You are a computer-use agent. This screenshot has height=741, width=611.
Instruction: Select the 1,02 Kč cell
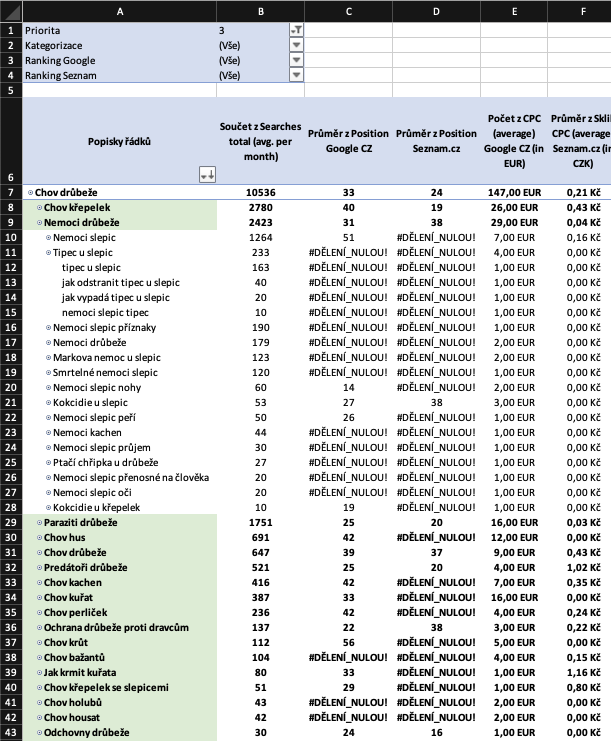tap(583, 568)
